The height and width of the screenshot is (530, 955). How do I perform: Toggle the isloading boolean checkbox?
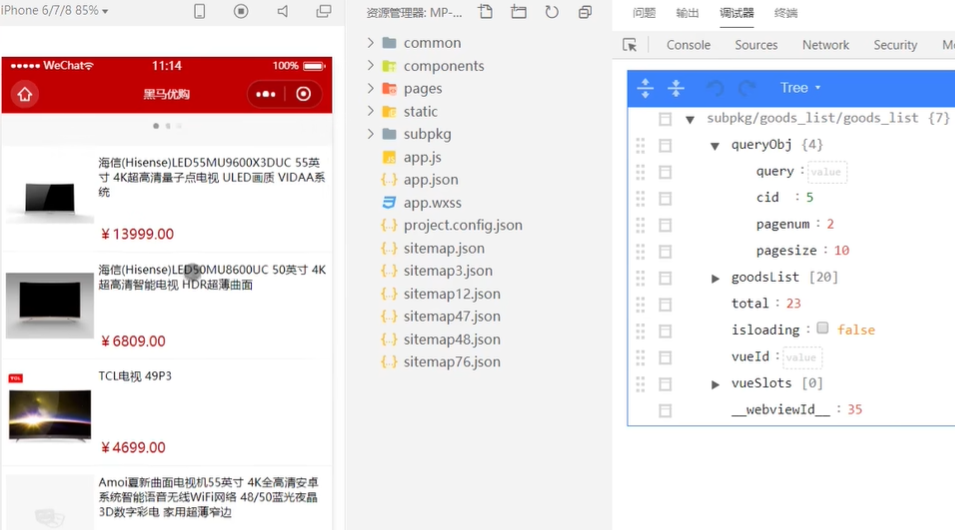[x=822, y=328]
